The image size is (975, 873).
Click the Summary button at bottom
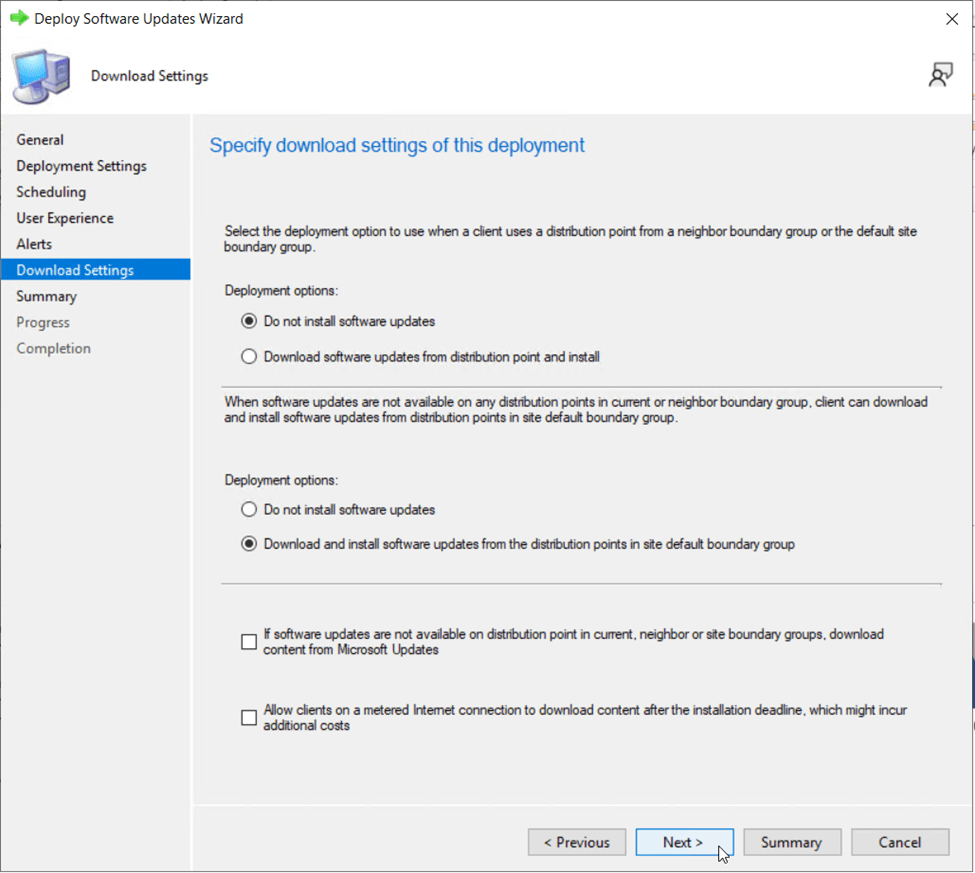click(x=791, y=842)
